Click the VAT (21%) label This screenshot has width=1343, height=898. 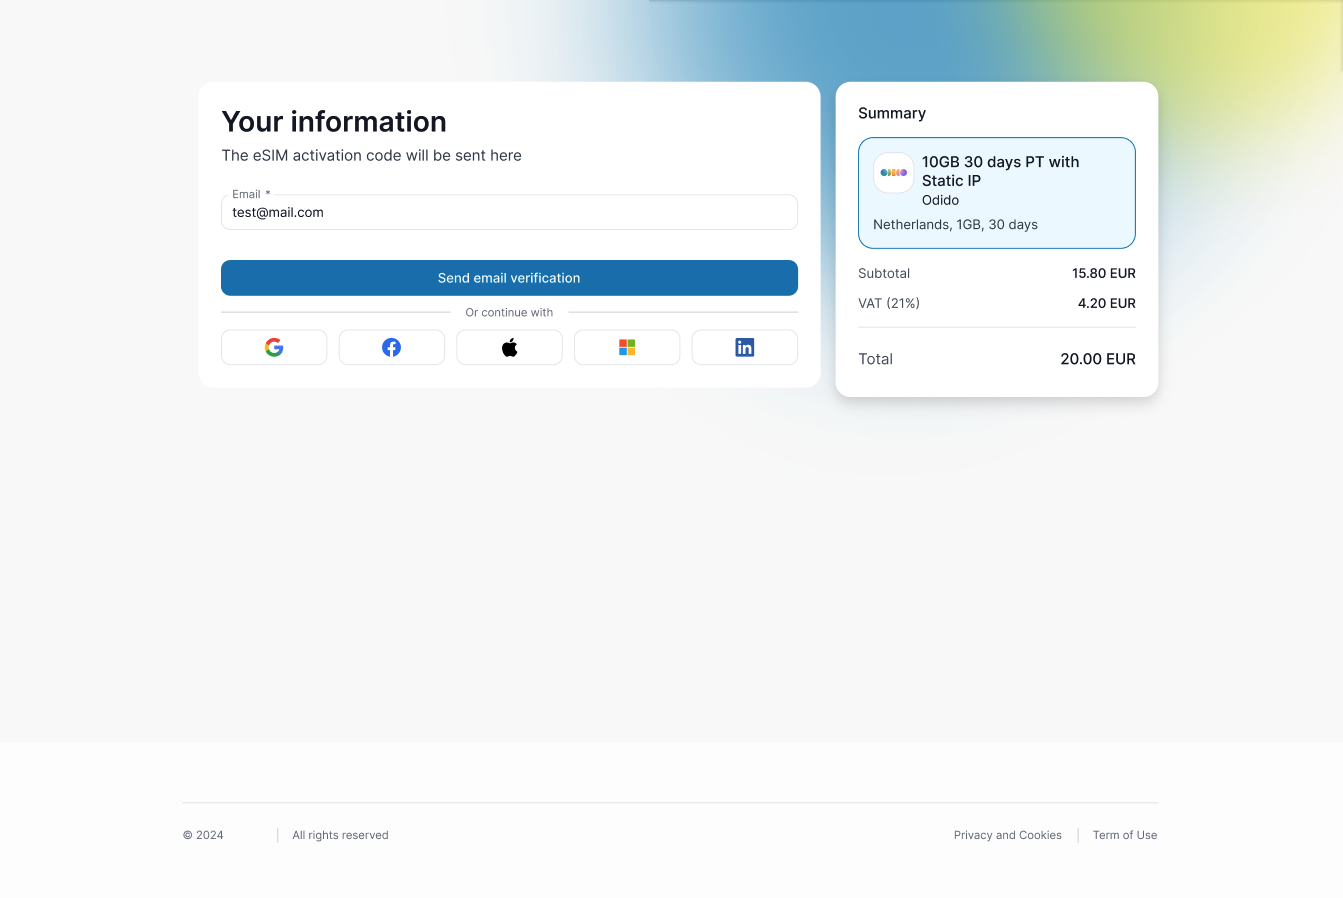pos(889,303)
